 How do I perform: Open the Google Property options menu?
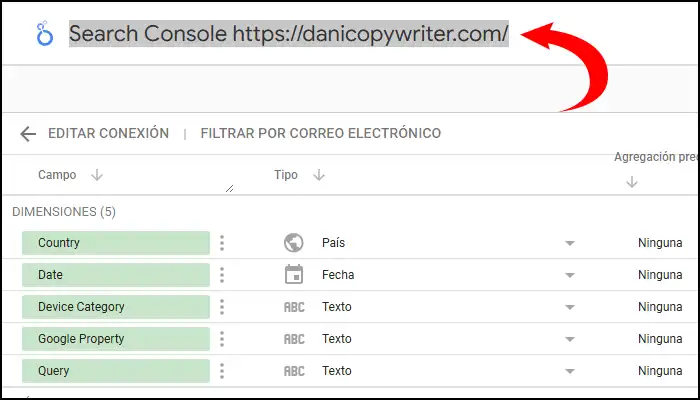click(x=222, y=339)
